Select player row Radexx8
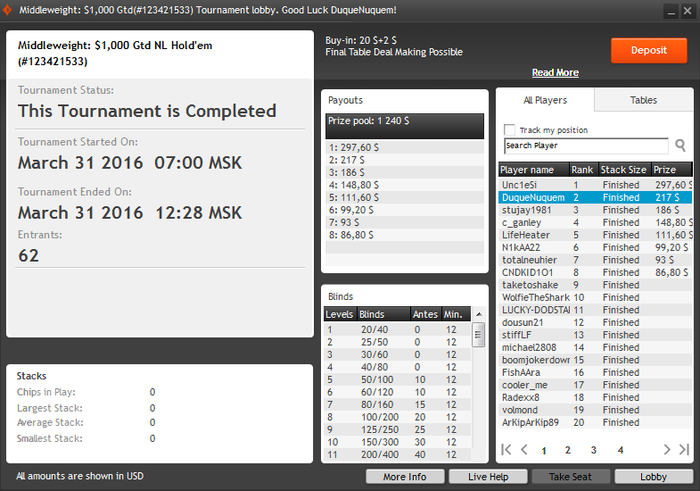 595,397
